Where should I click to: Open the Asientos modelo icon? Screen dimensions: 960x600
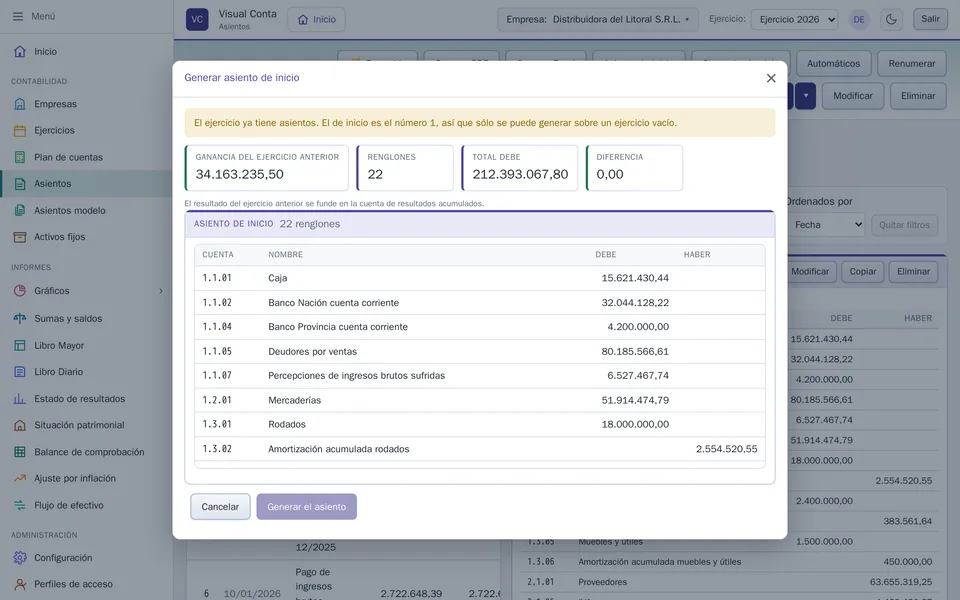click(20, 211)
